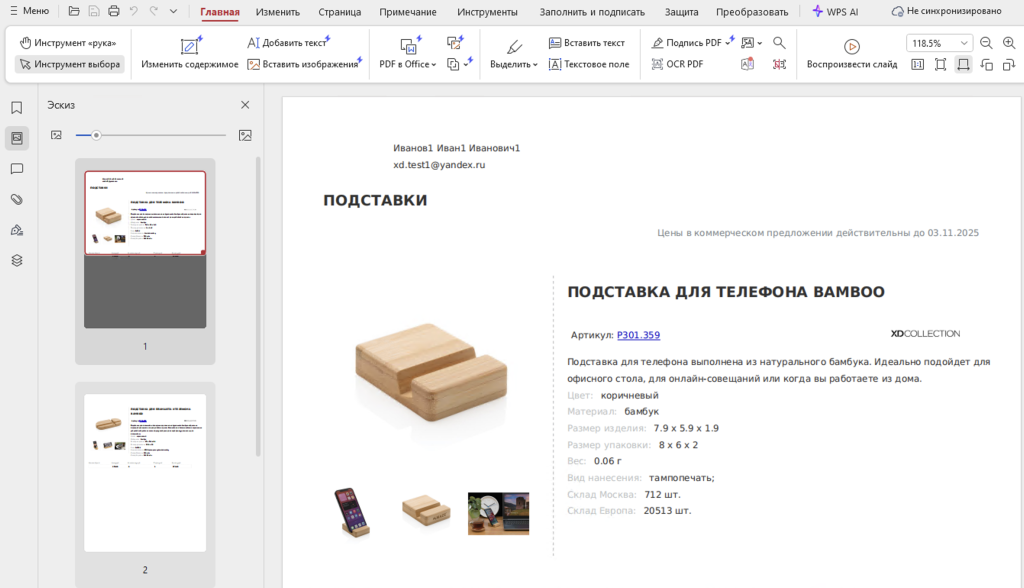Adjust the thumbnail size slider handle

point(96,135)
